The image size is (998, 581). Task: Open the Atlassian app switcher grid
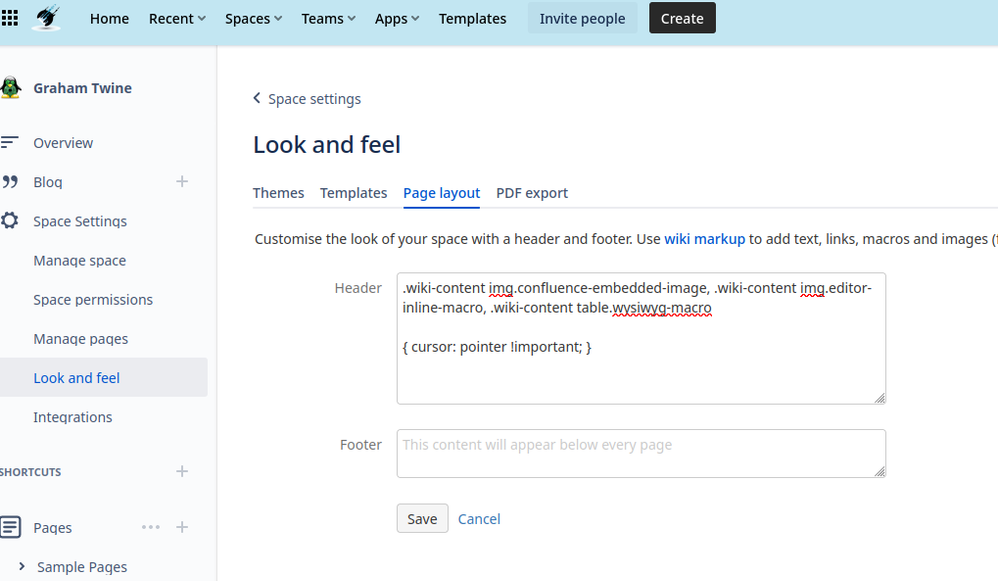coord(11,18)
